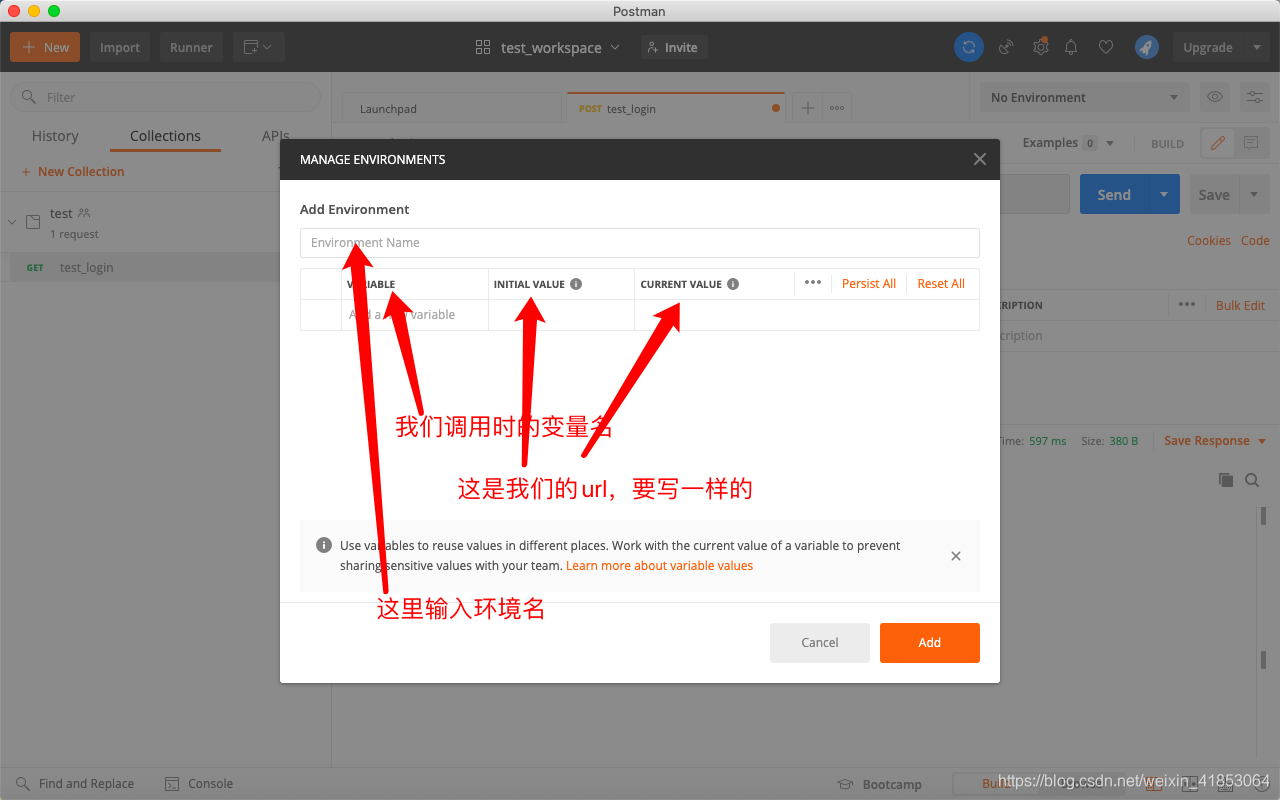Image resolution: width=1280 pixels, height=800 pixels.
Task: Click Persist All link
Action: [x=869, y=284]
